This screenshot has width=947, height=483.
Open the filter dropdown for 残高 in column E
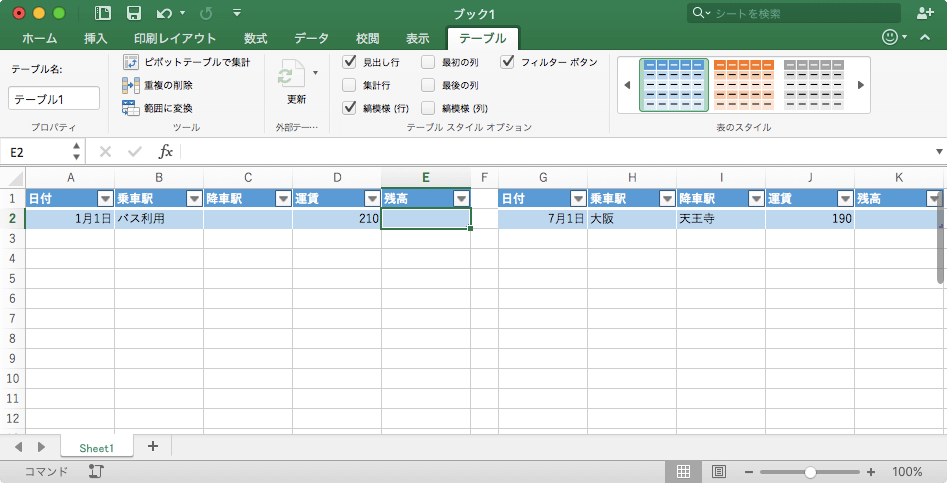tap(461, 199)
